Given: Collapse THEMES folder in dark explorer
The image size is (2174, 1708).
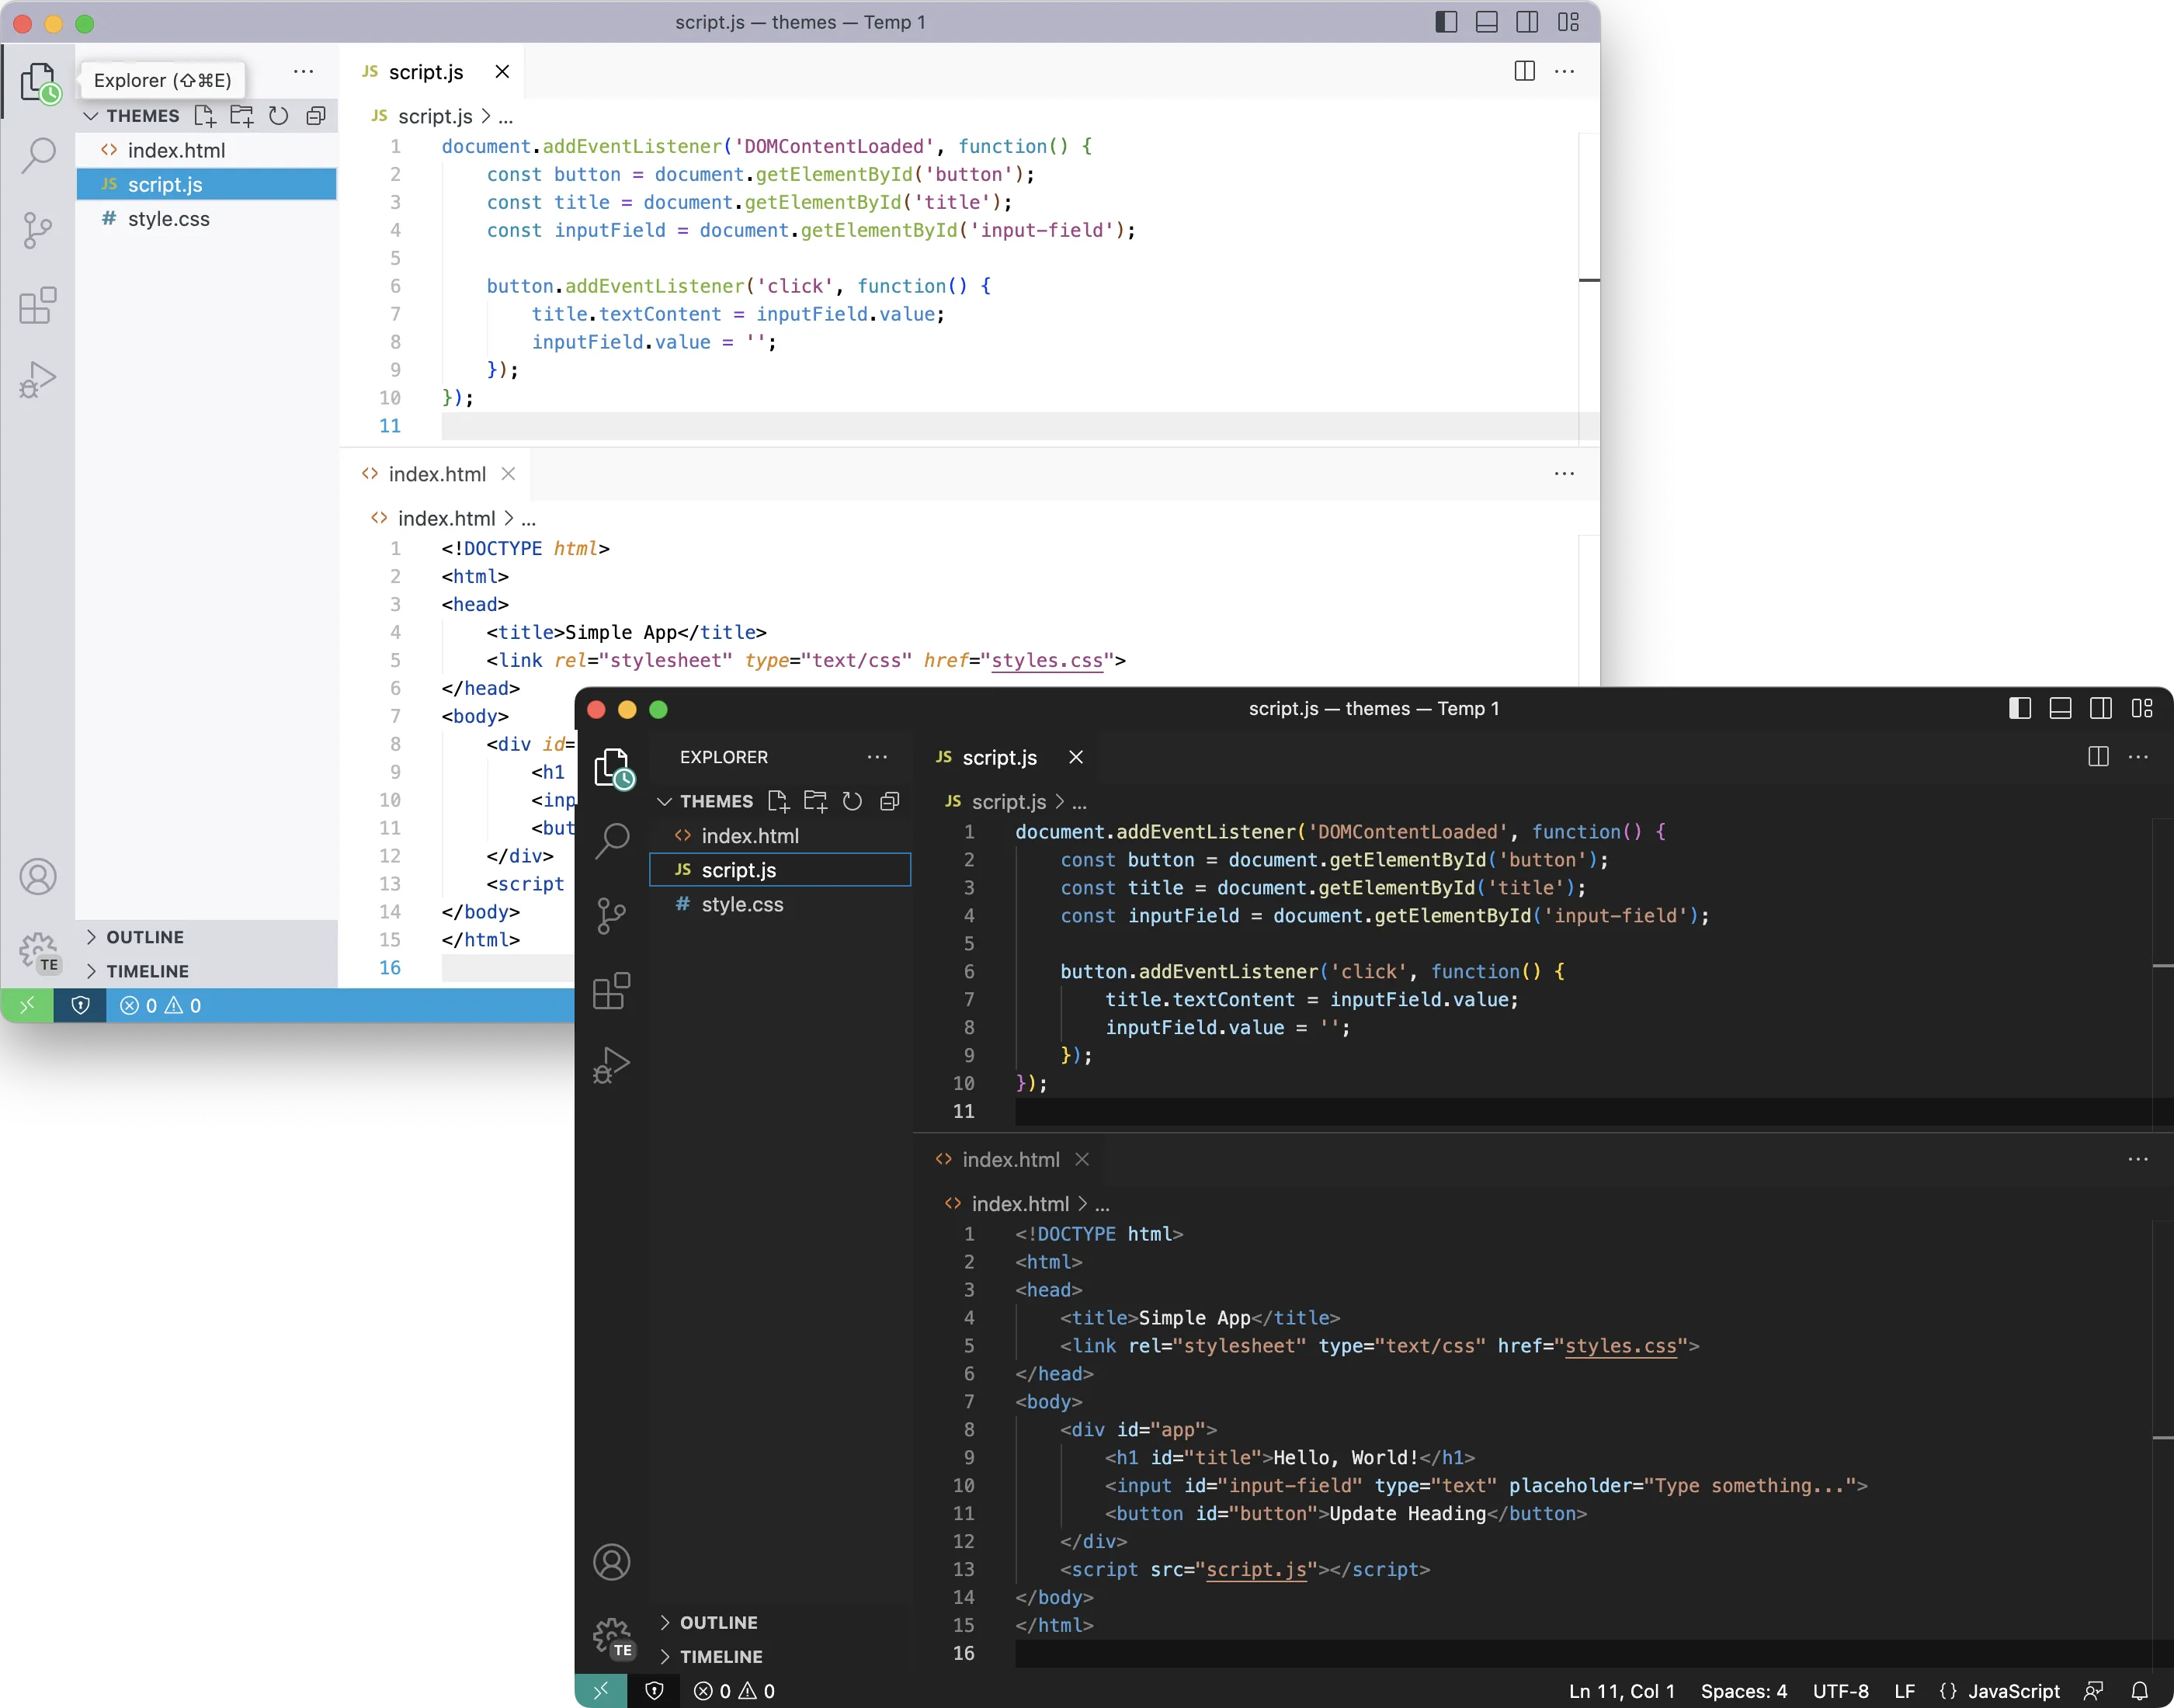Looking at the screenshot, I should coord(716,801).
